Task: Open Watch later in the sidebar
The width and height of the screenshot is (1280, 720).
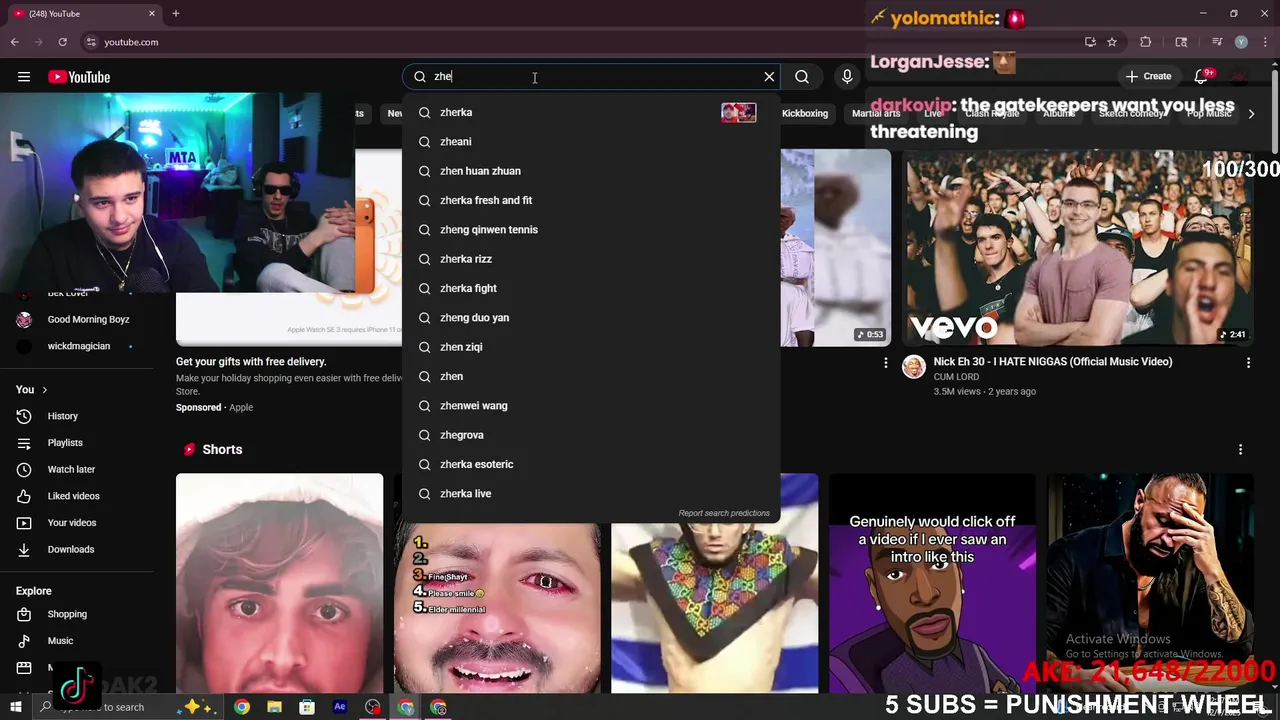Action: coord(71,469)
